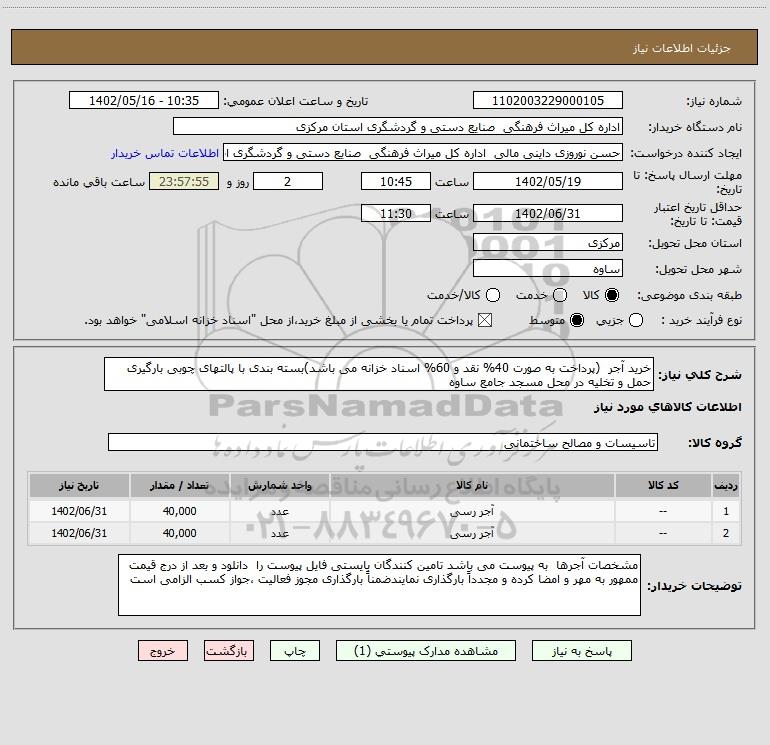Click the delivery province مرکزی field

point(548,242)
